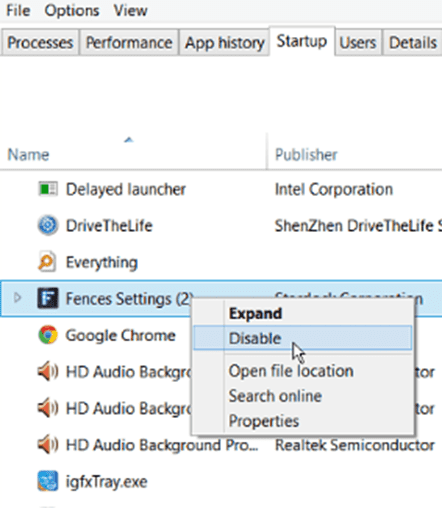Select the HD Audio Background Pro... entry
This screenshot has width=442, height=508.
[x=162, y=445]
